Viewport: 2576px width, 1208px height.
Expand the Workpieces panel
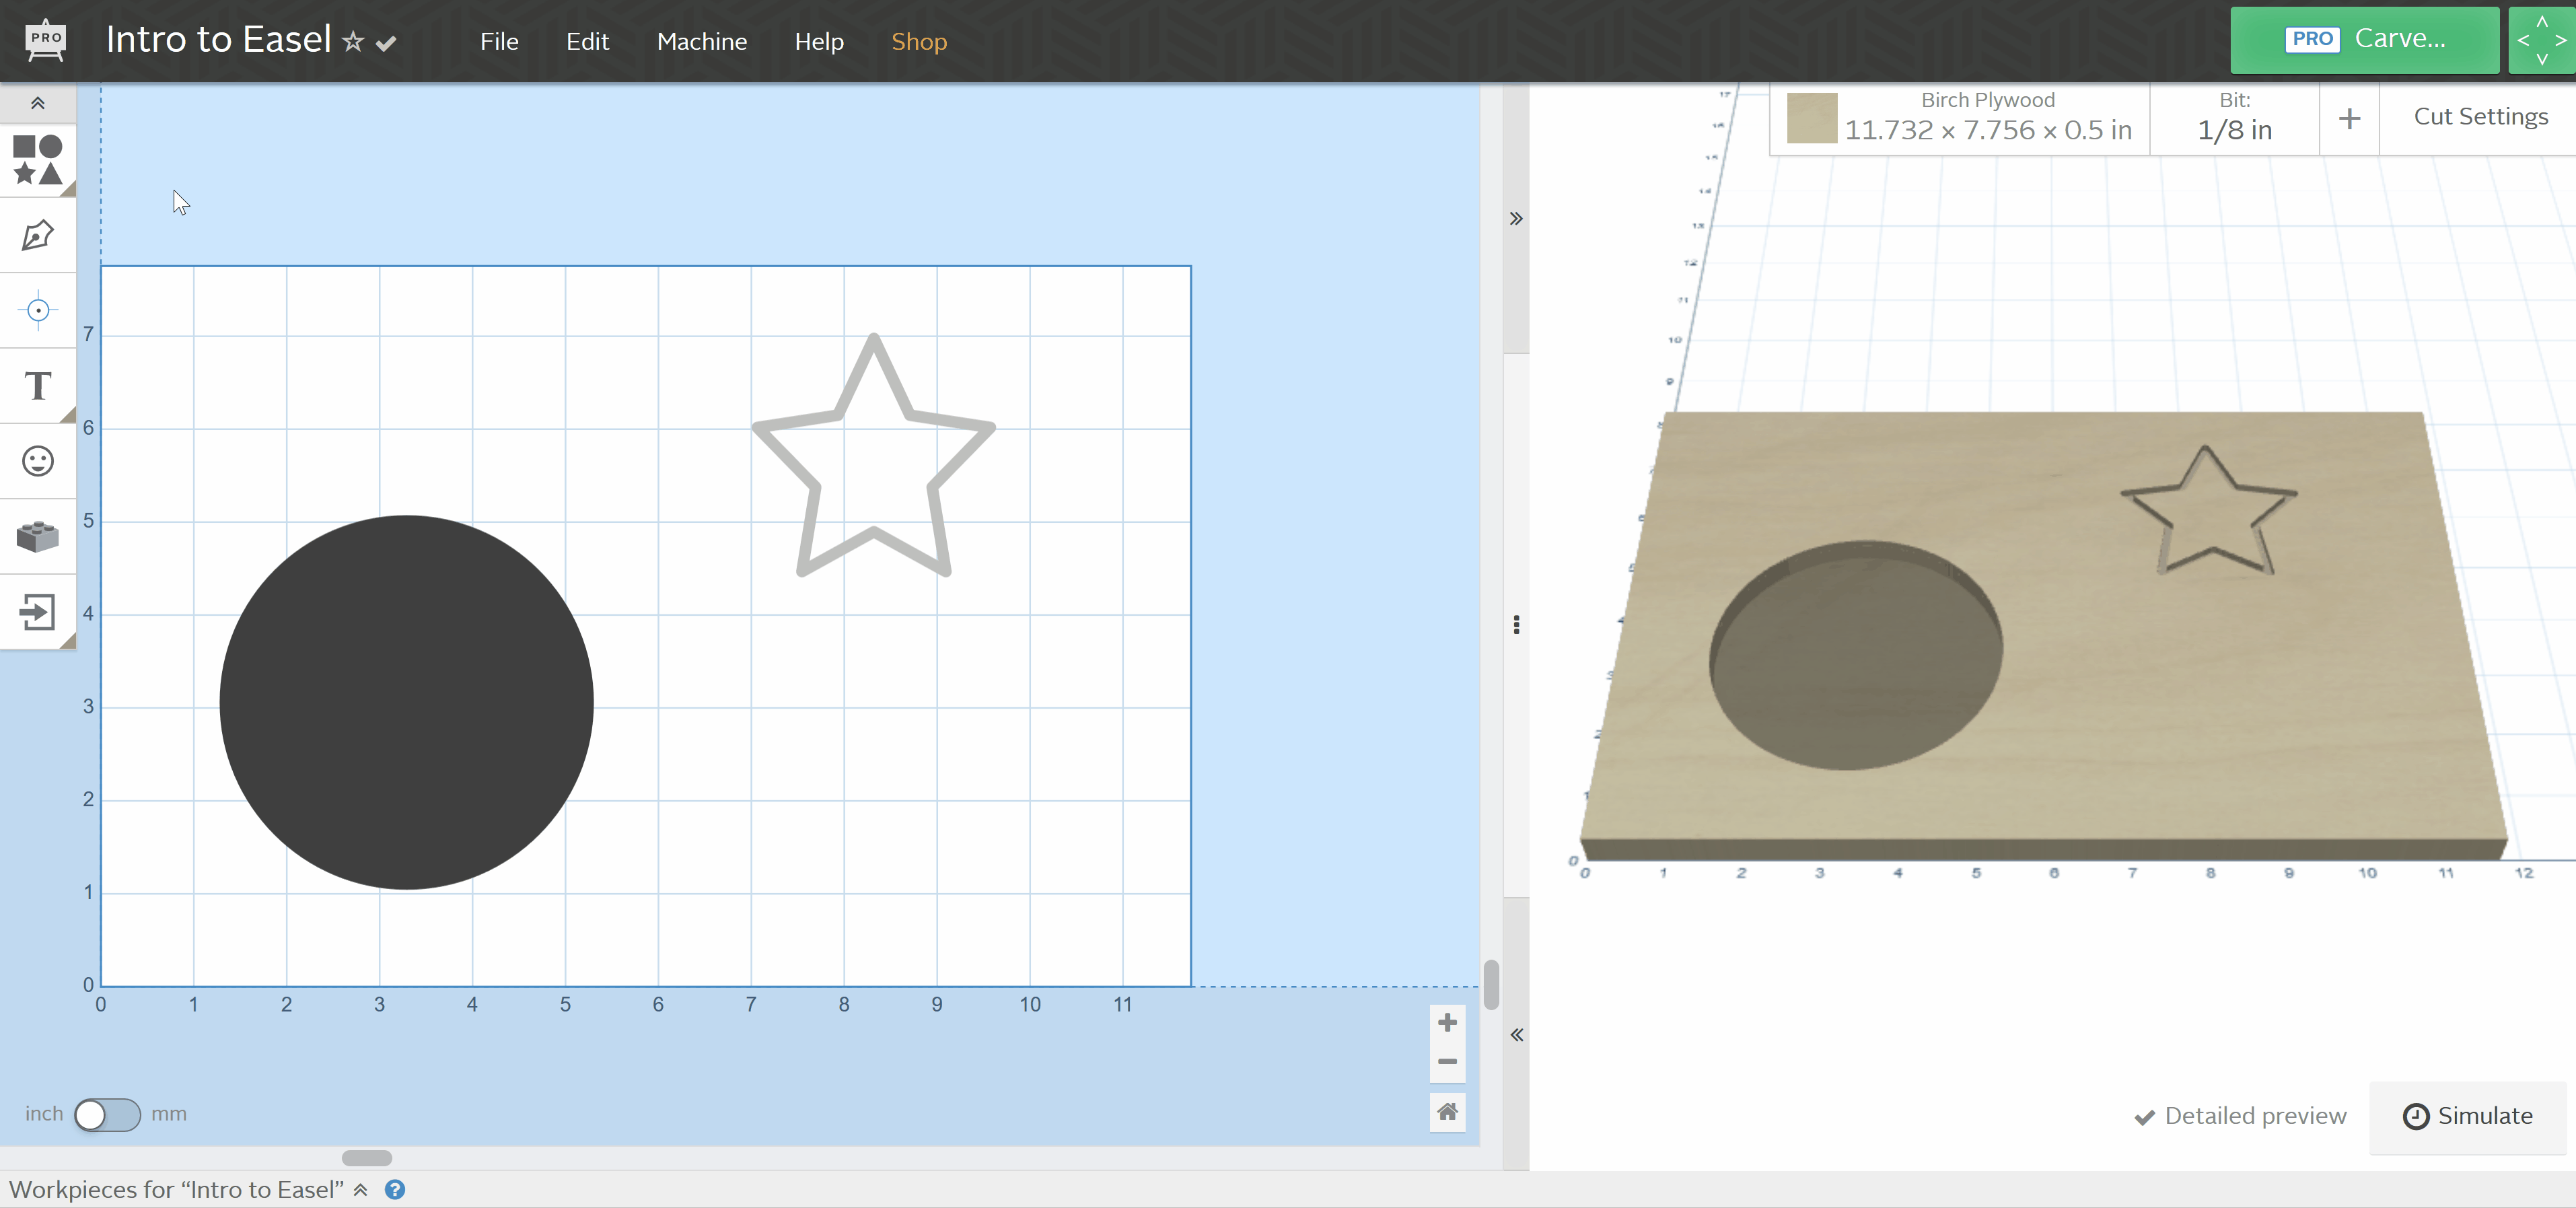361,1190
